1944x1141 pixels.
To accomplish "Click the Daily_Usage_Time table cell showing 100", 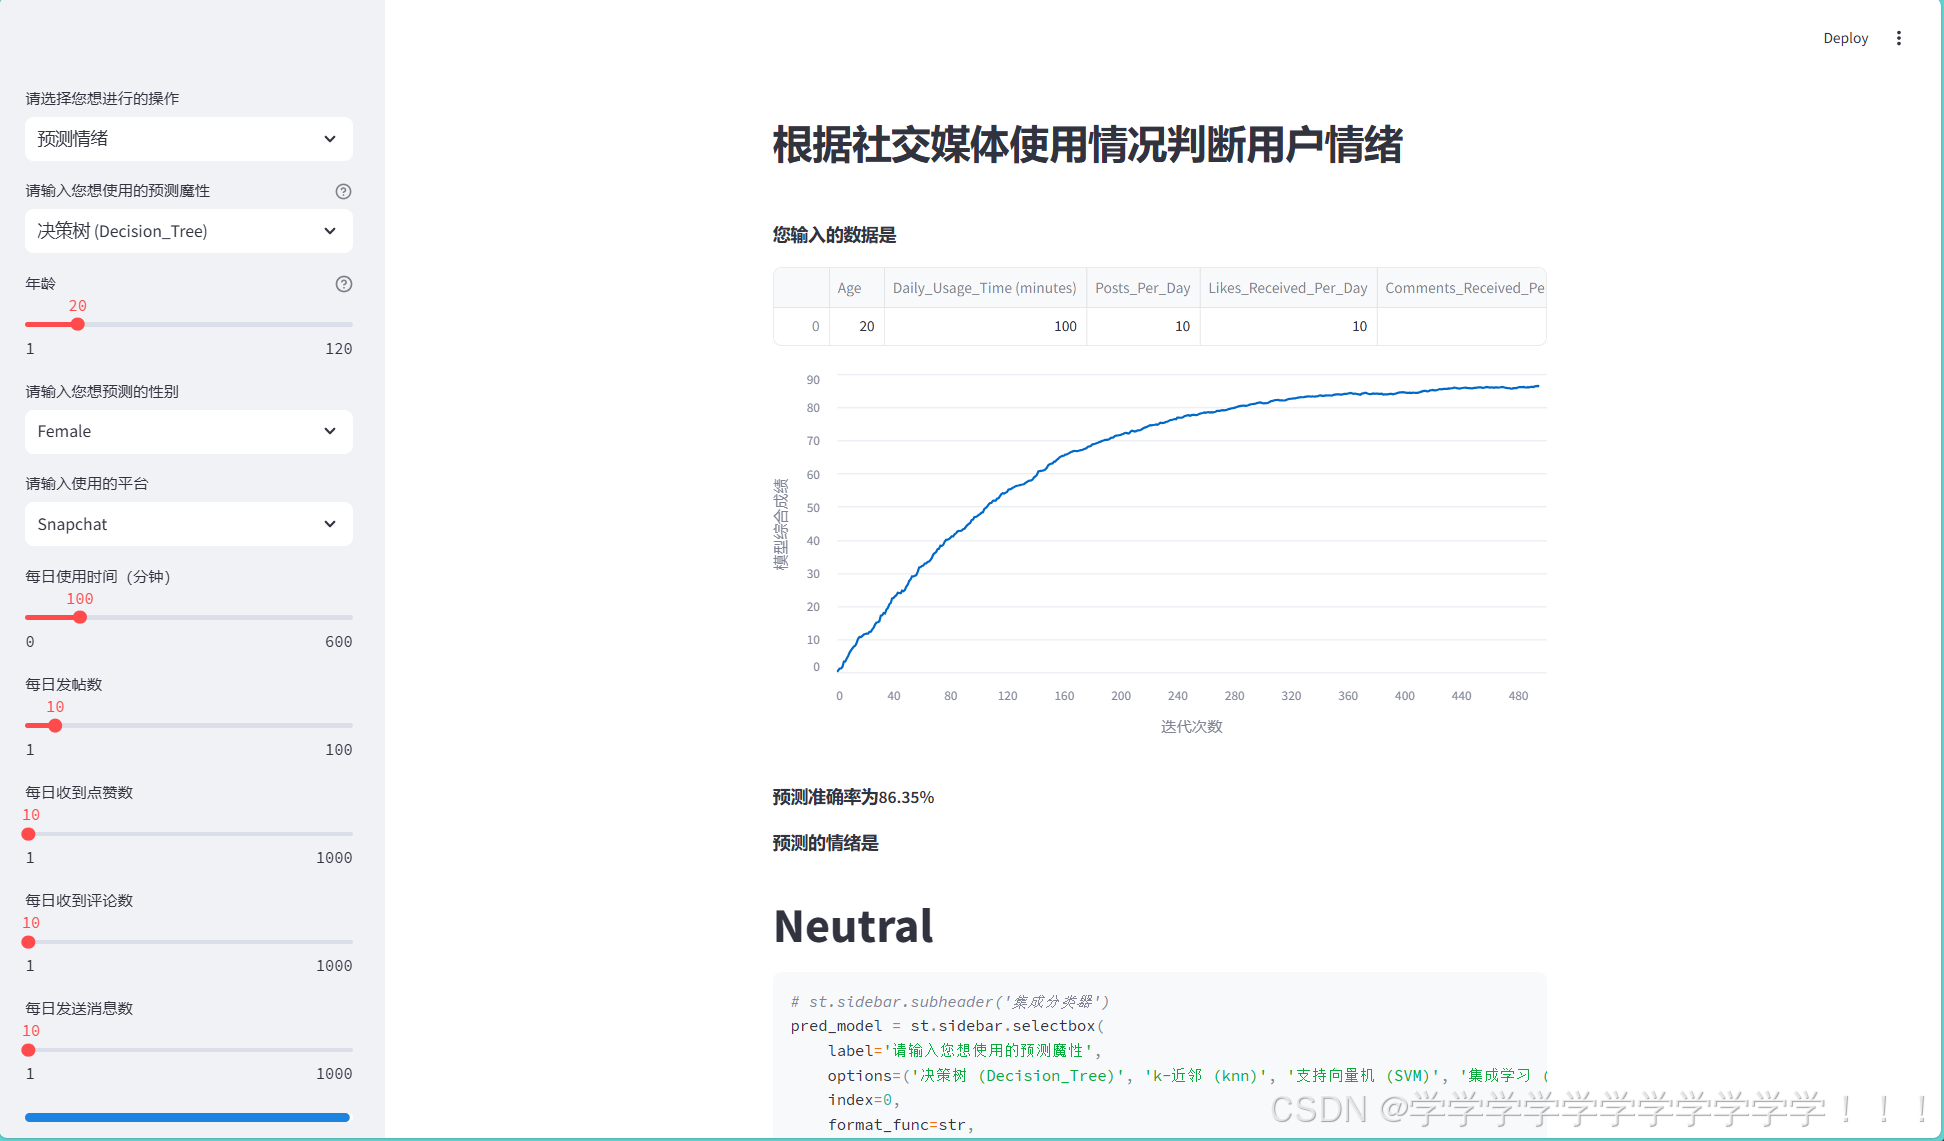I will [985, 326].
